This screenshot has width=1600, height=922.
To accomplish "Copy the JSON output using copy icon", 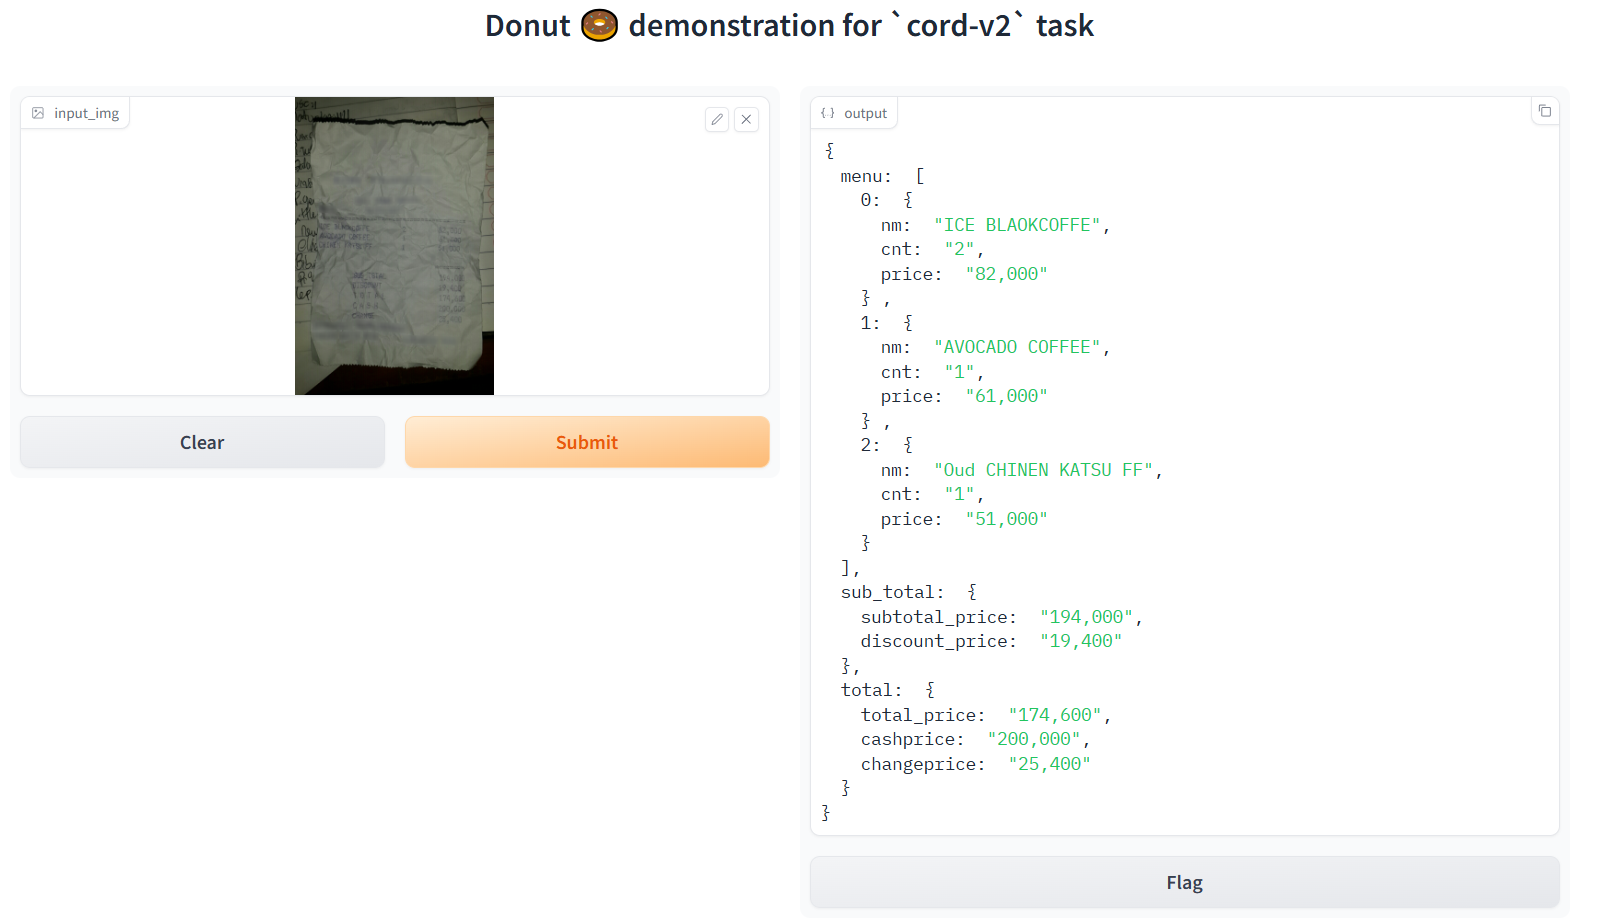I will tap(1545, 111).
